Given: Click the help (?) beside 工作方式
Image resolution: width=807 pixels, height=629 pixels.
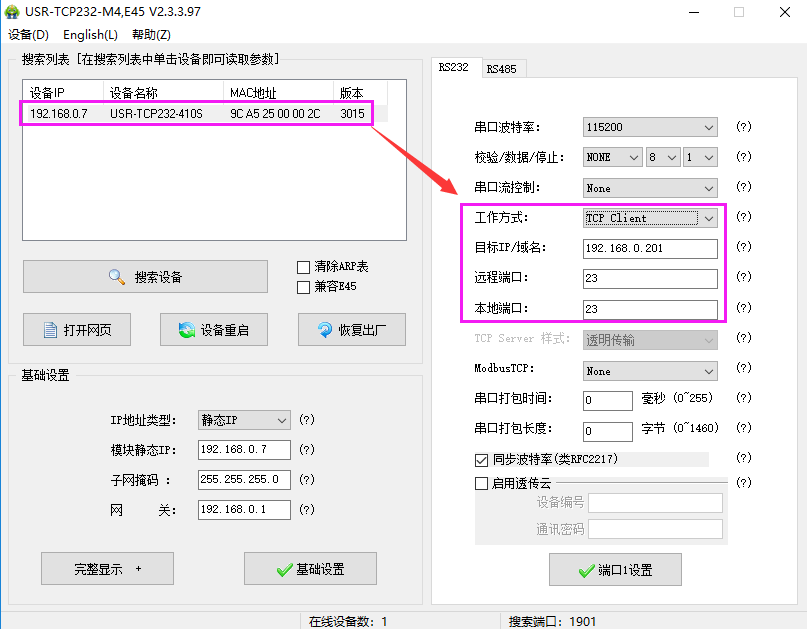Looking at the screenshot, I should [743, 218].
